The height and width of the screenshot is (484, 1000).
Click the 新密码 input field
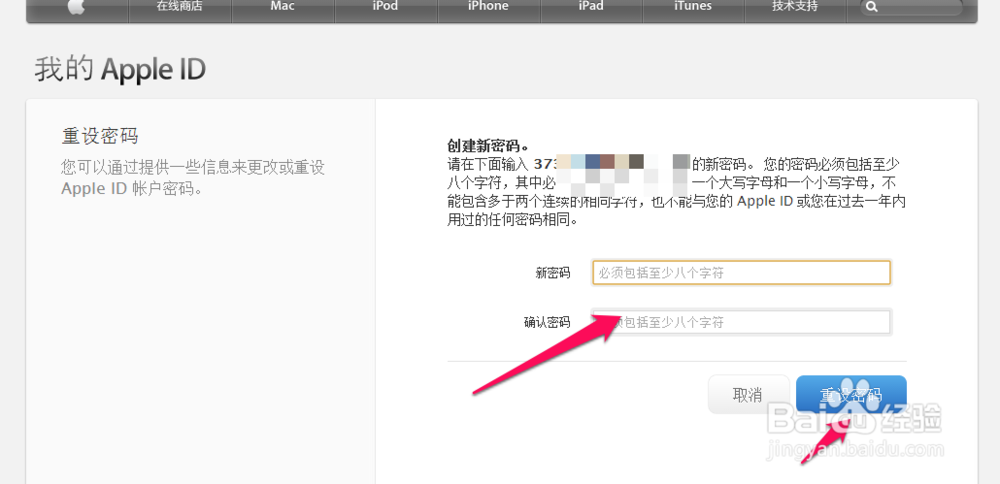(x=741, y=273)
